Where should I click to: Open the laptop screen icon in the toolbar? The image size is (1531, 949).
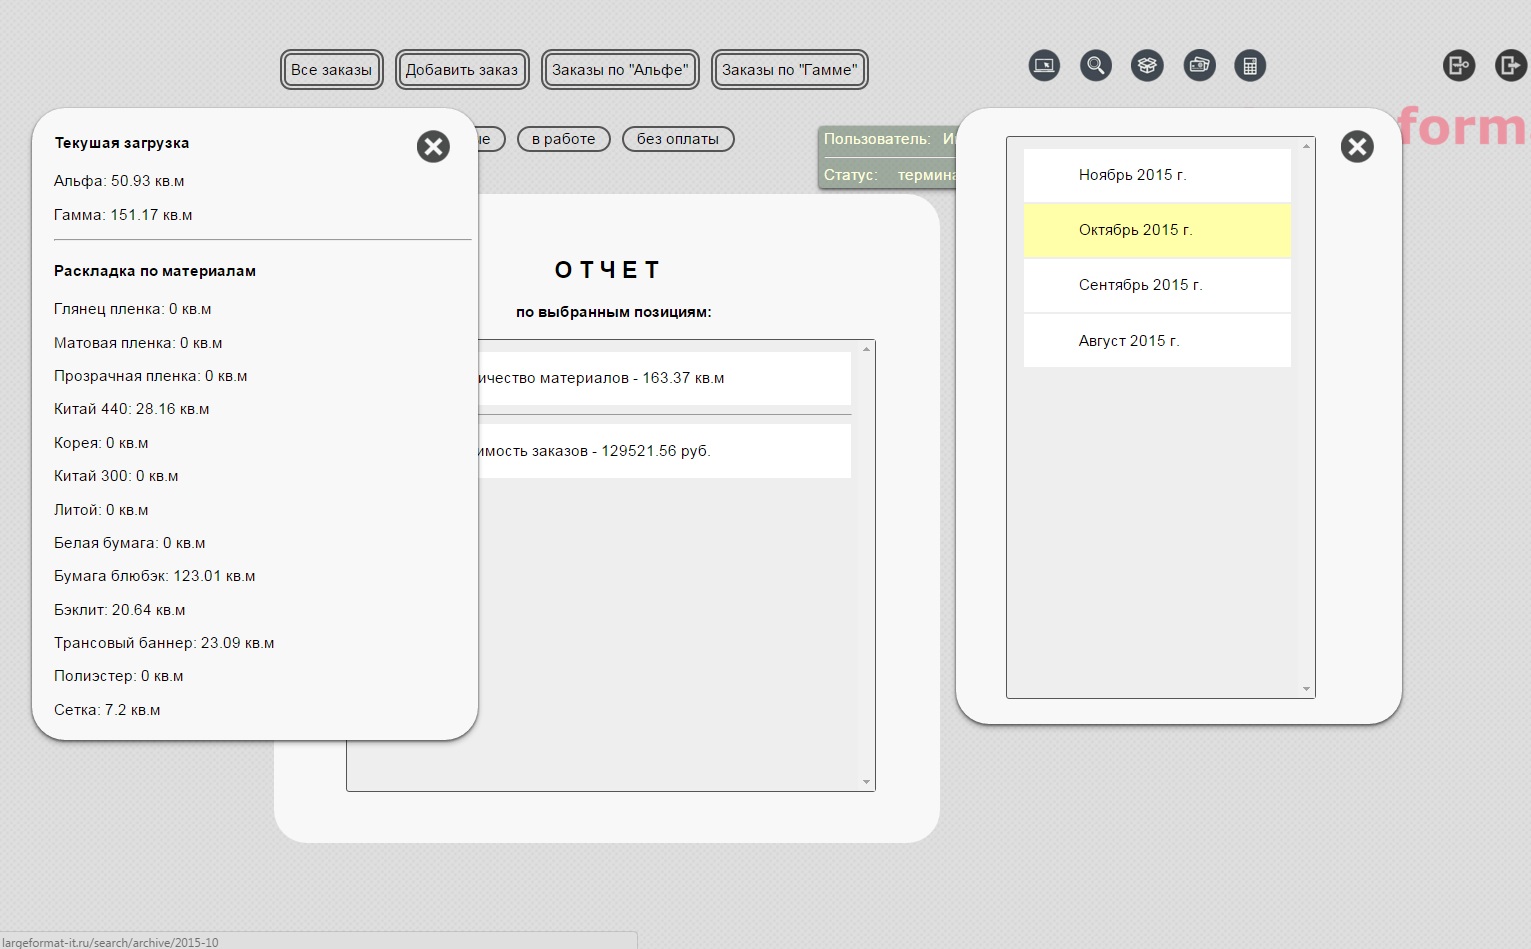1044,66
